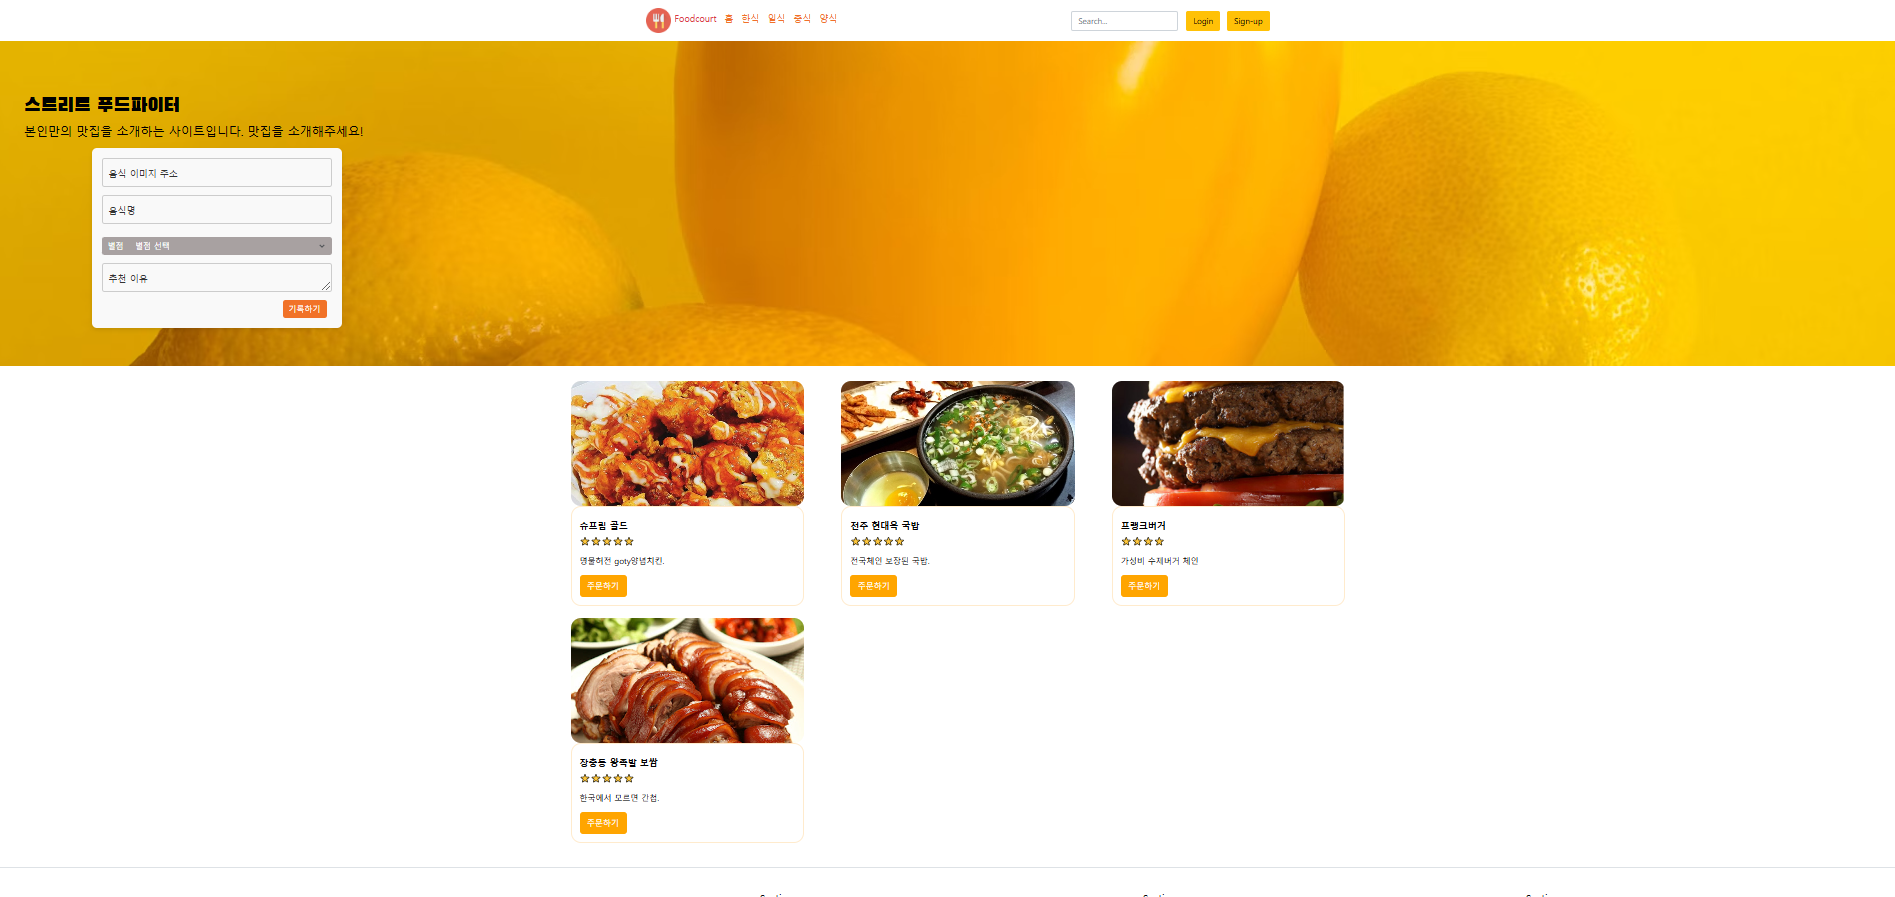Screen dimensions: 1895x897
Task: Open the 중식 category
Action: pos(802,19)
